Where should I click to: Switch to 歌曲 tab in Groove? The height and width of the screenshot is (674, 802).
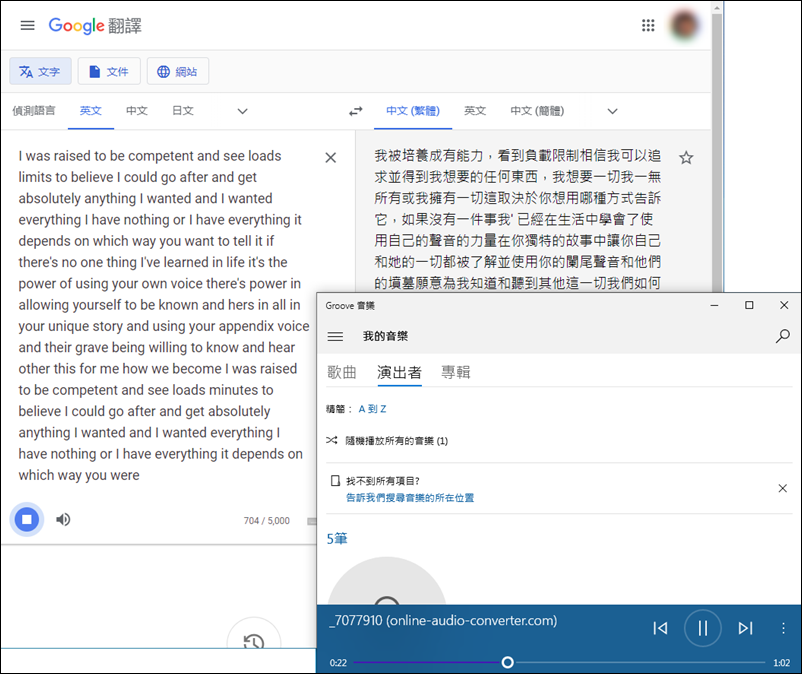pos(342,372)
